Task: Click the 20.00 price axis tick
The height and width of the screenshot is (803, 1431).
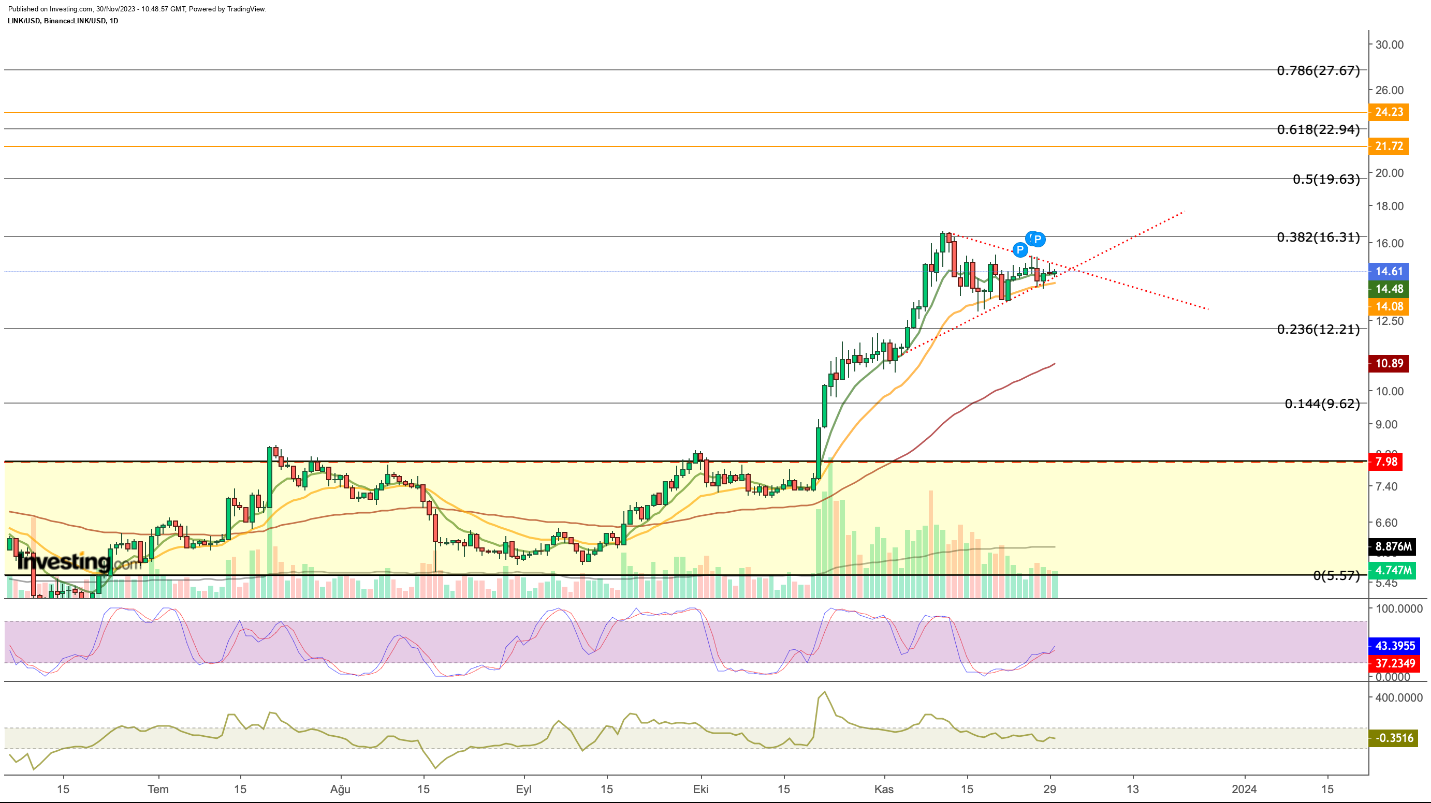Action: (x=1391, y=173)
